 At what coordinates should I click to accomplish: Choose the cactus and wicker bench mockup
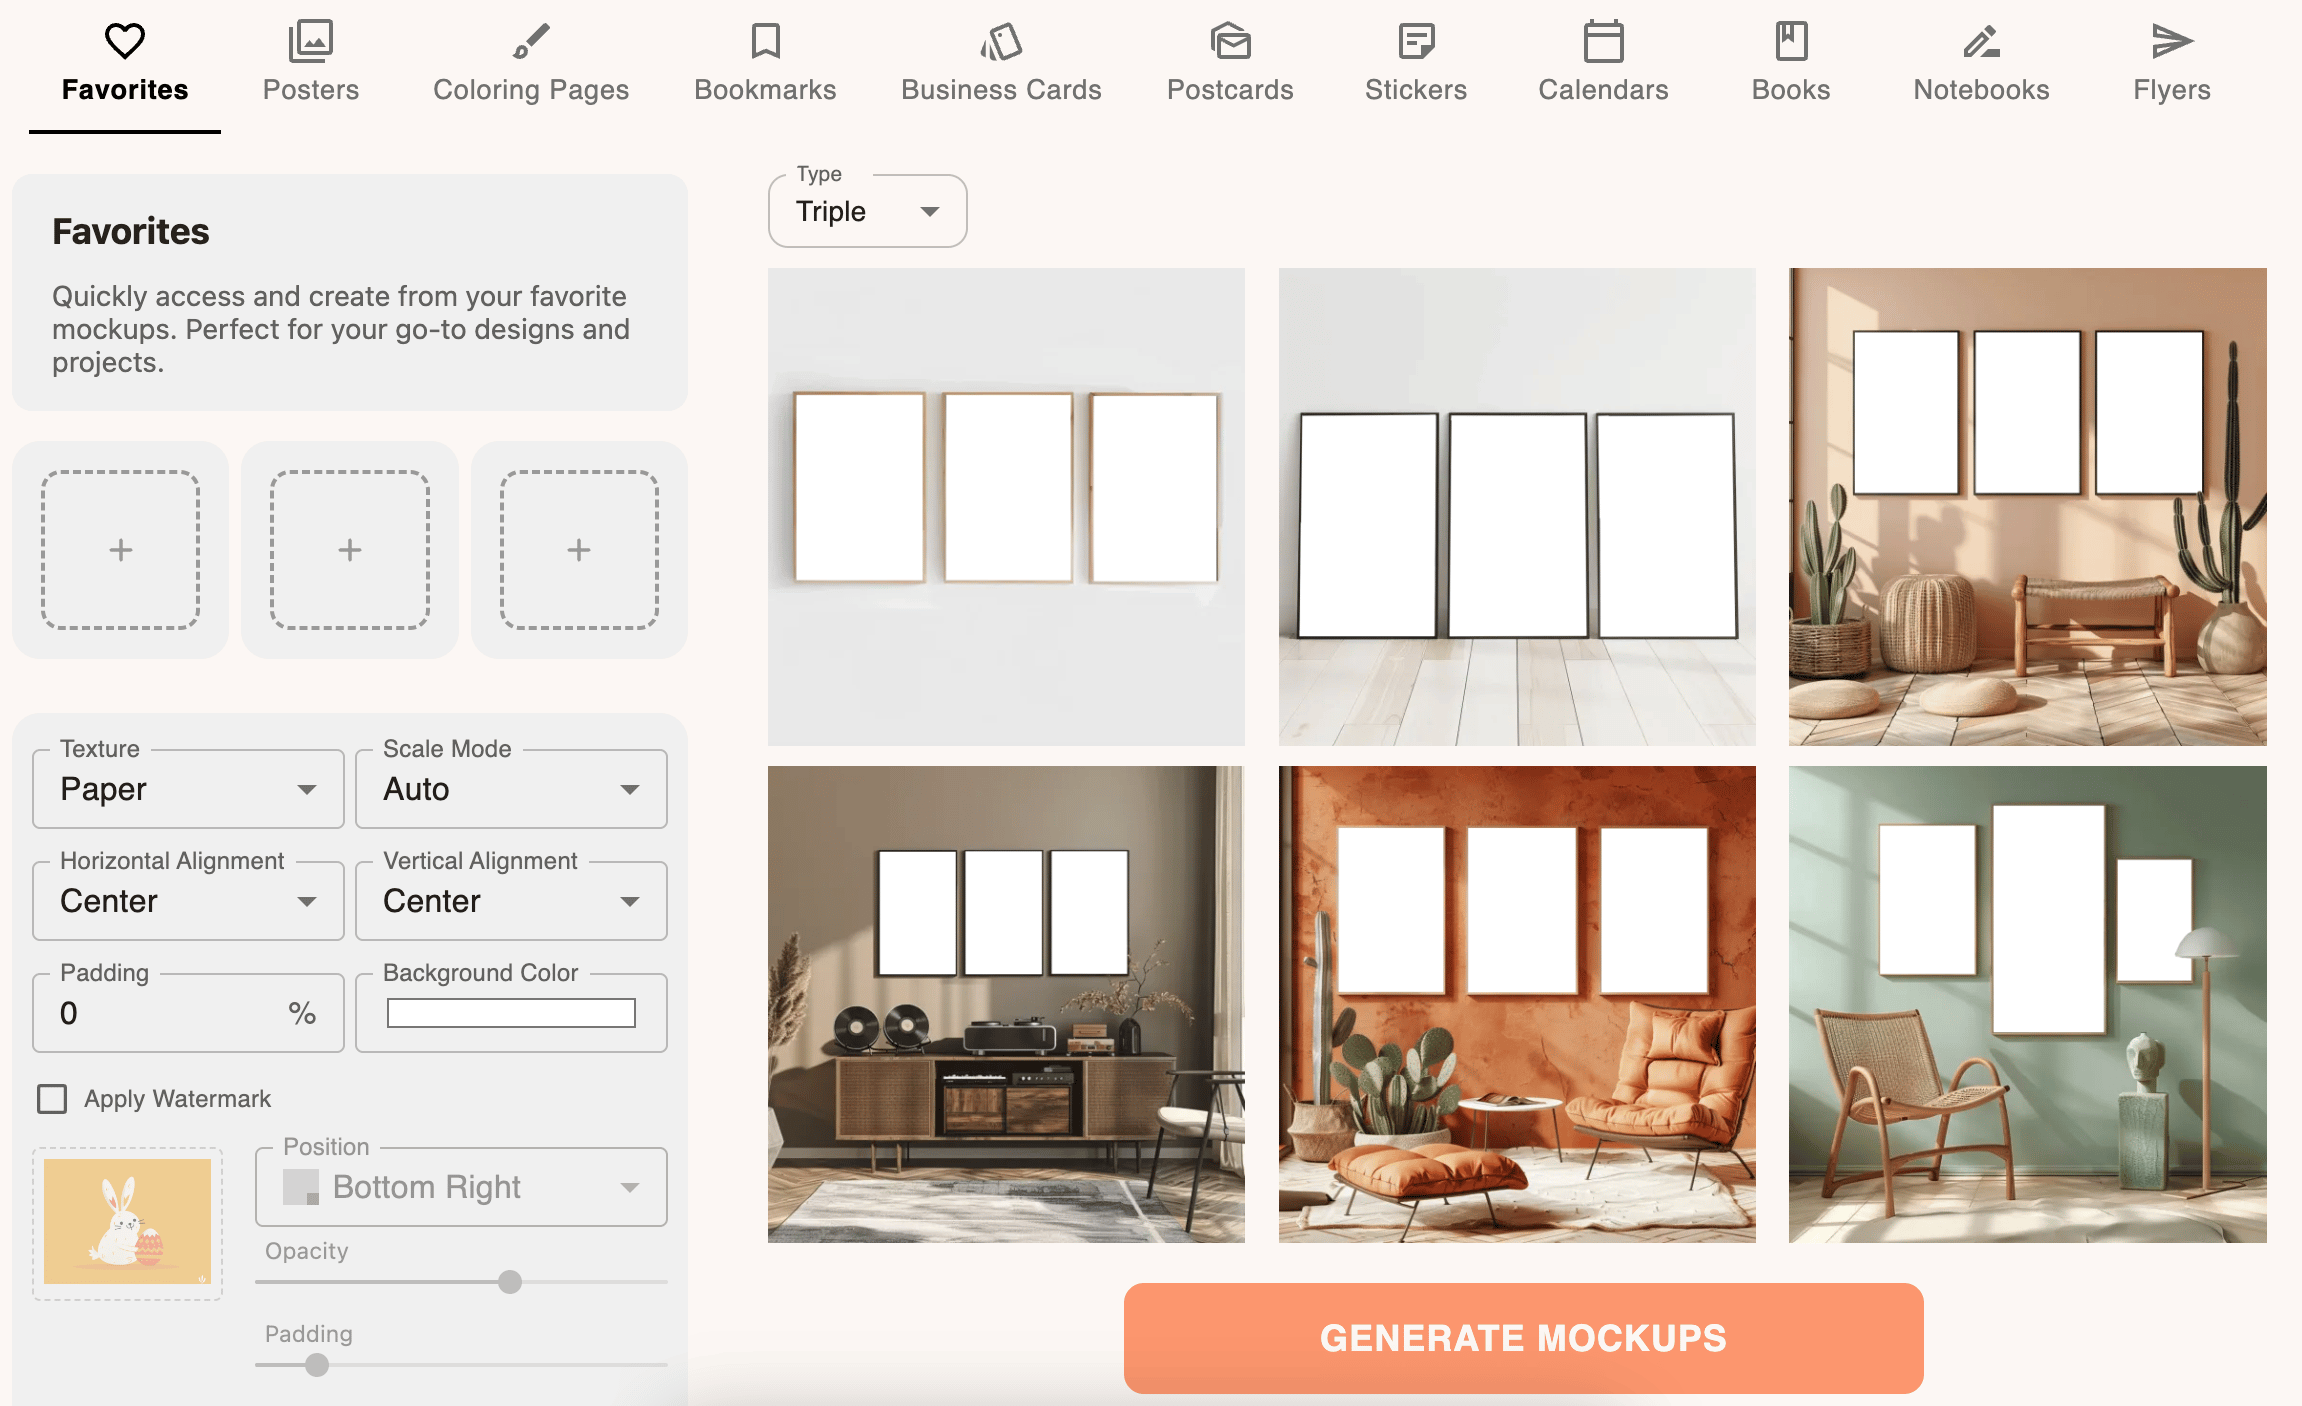pos(2028,506)
